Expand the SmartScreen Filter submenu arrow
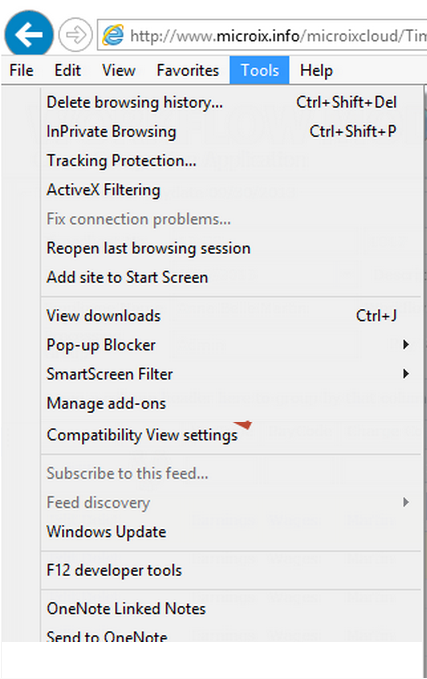 pyautogui.click(x=405, y=374)
